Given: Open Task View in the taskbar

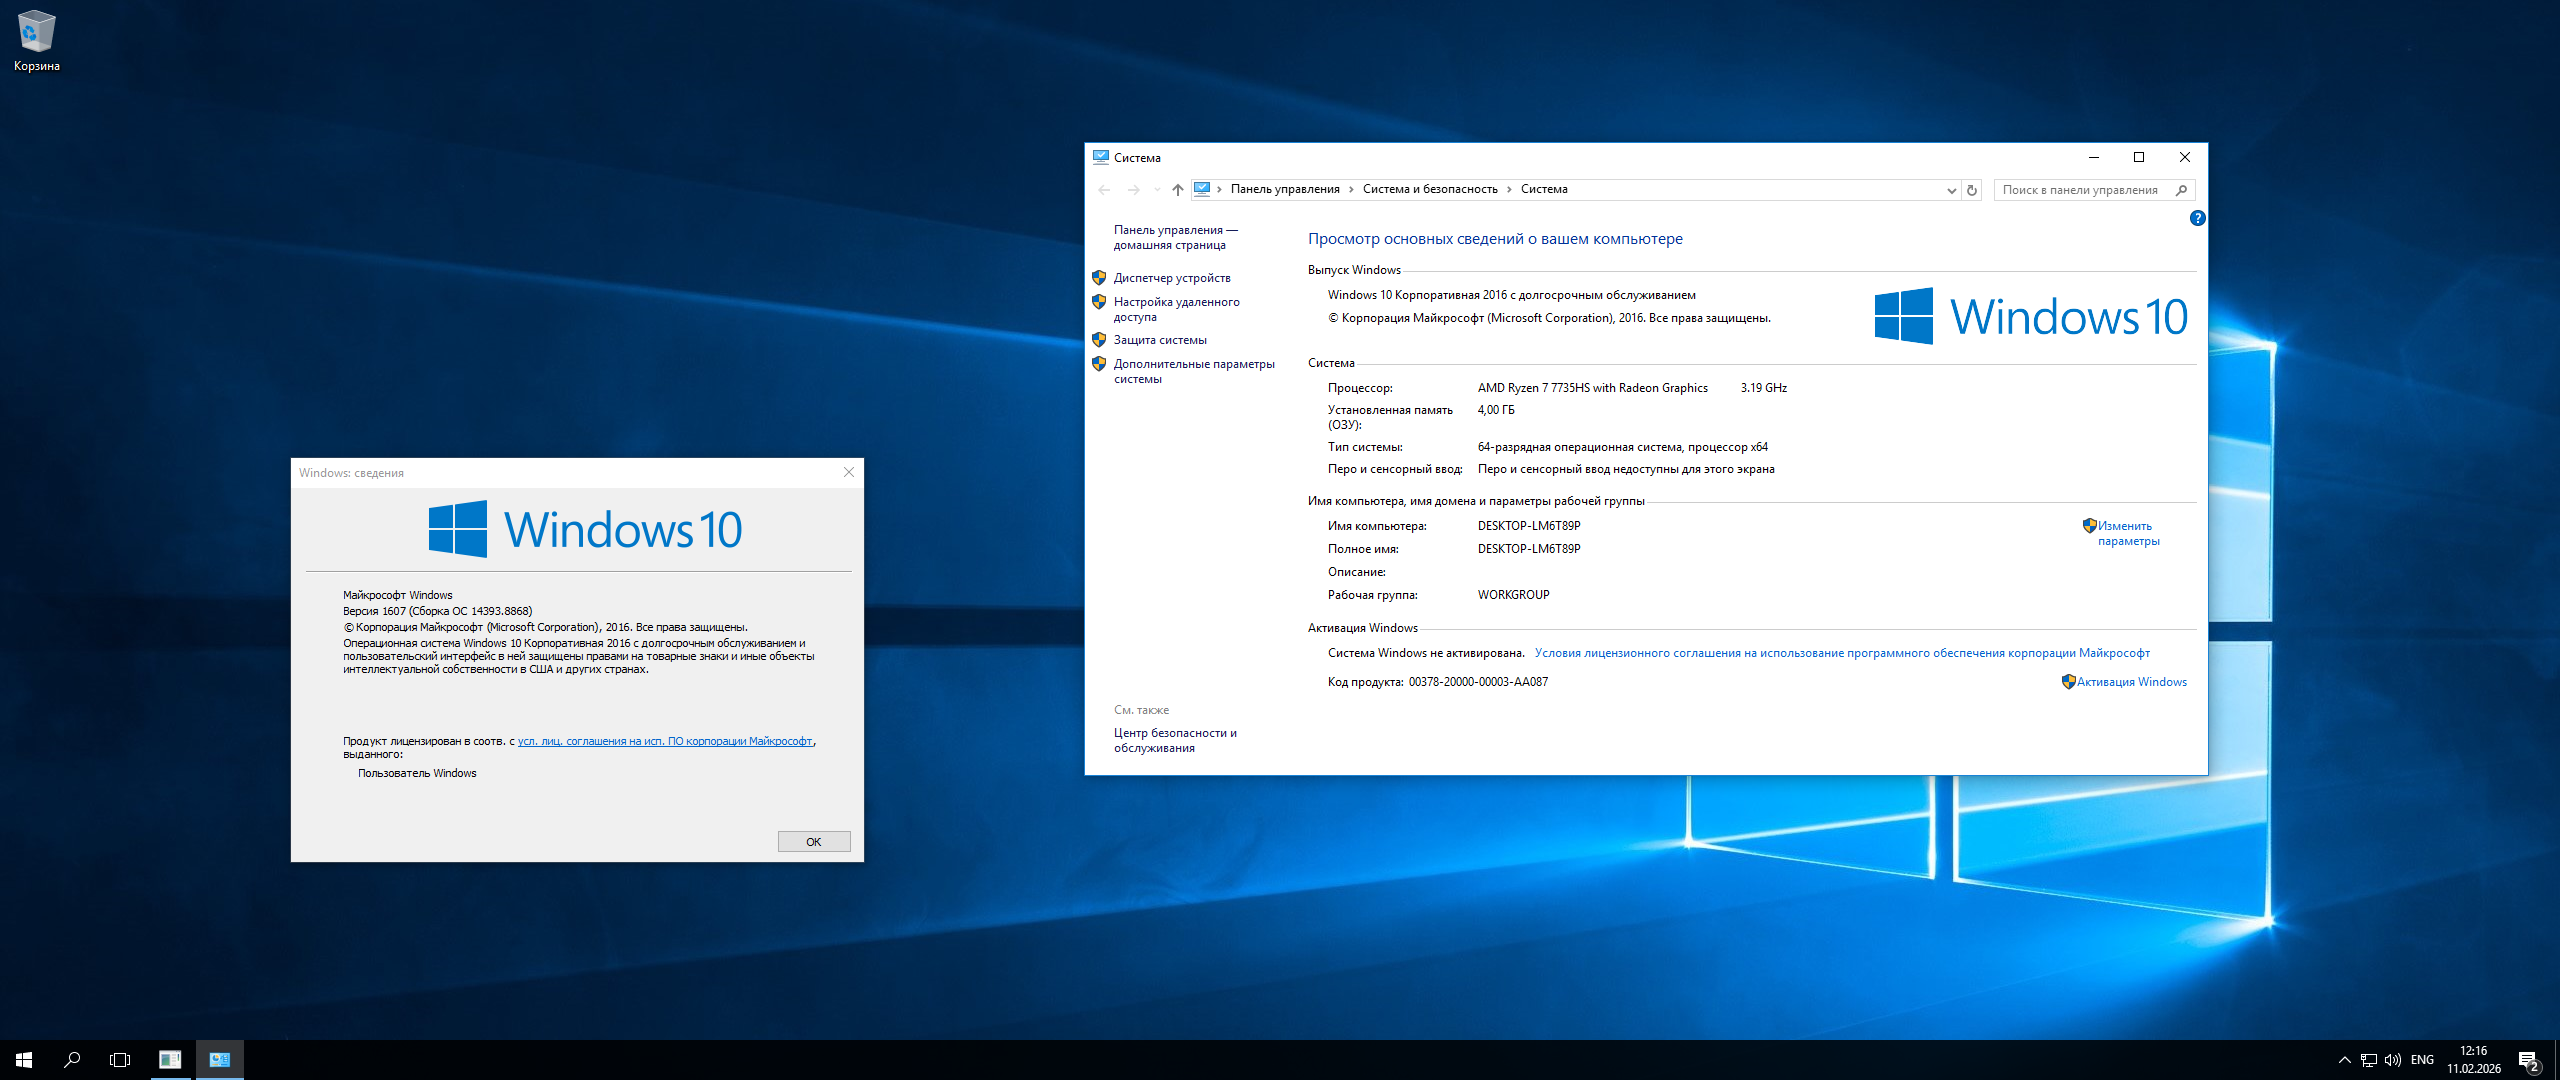Looking at the screenshot, I should click(x=120, y=1060).
